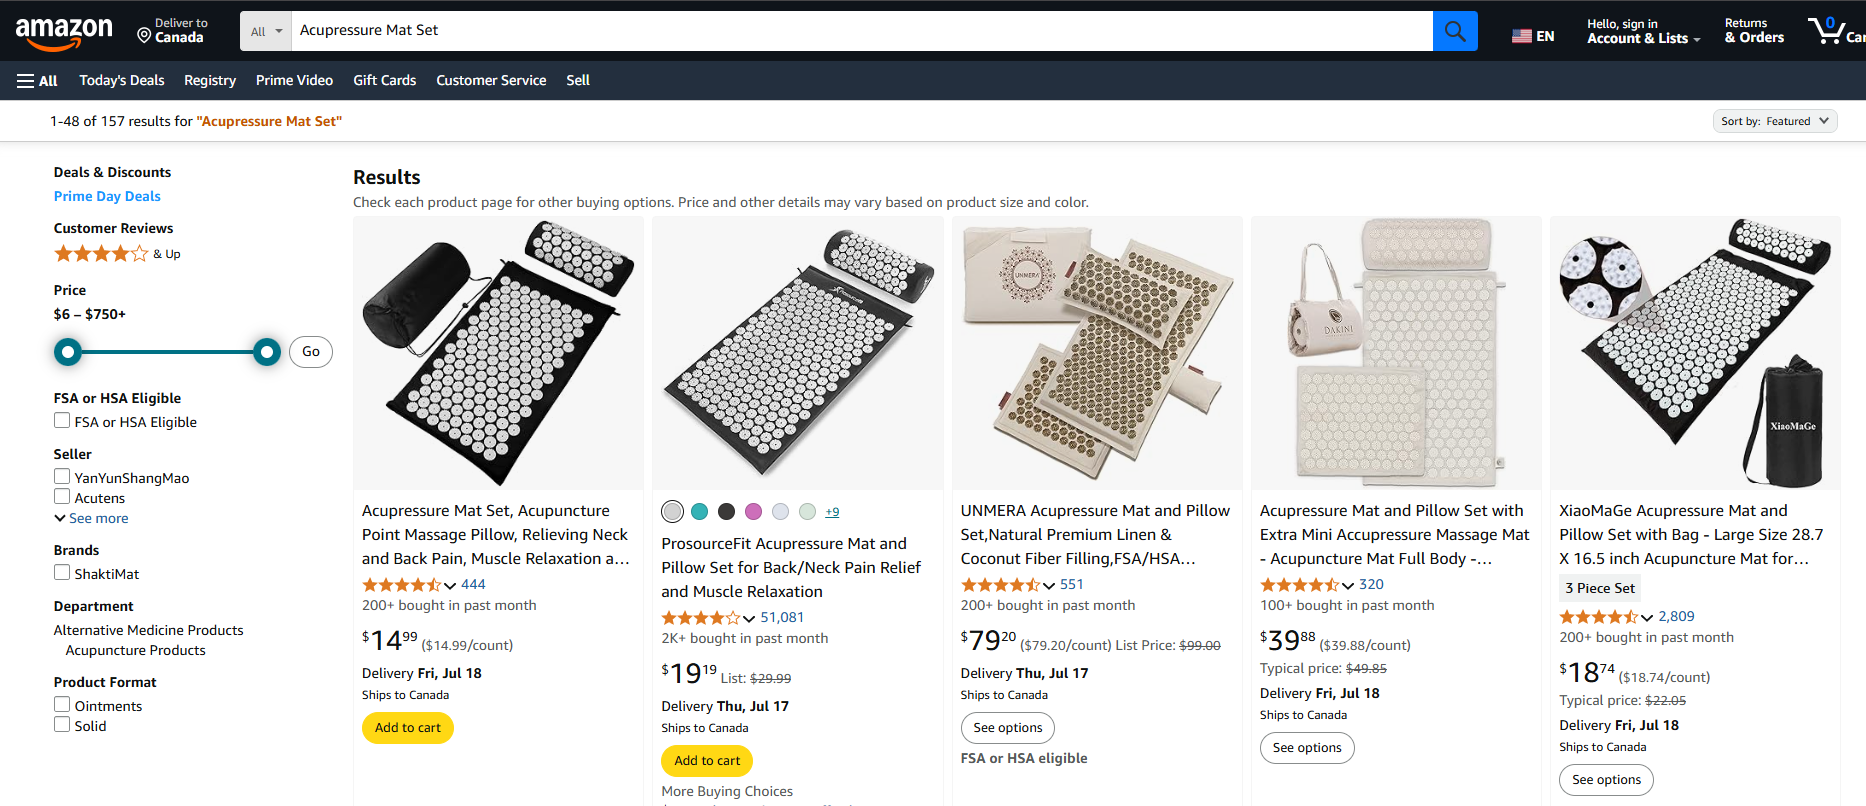Click the Amazon logo
This screenshot has width=1866, height=806.
click(x=64, y=32)
